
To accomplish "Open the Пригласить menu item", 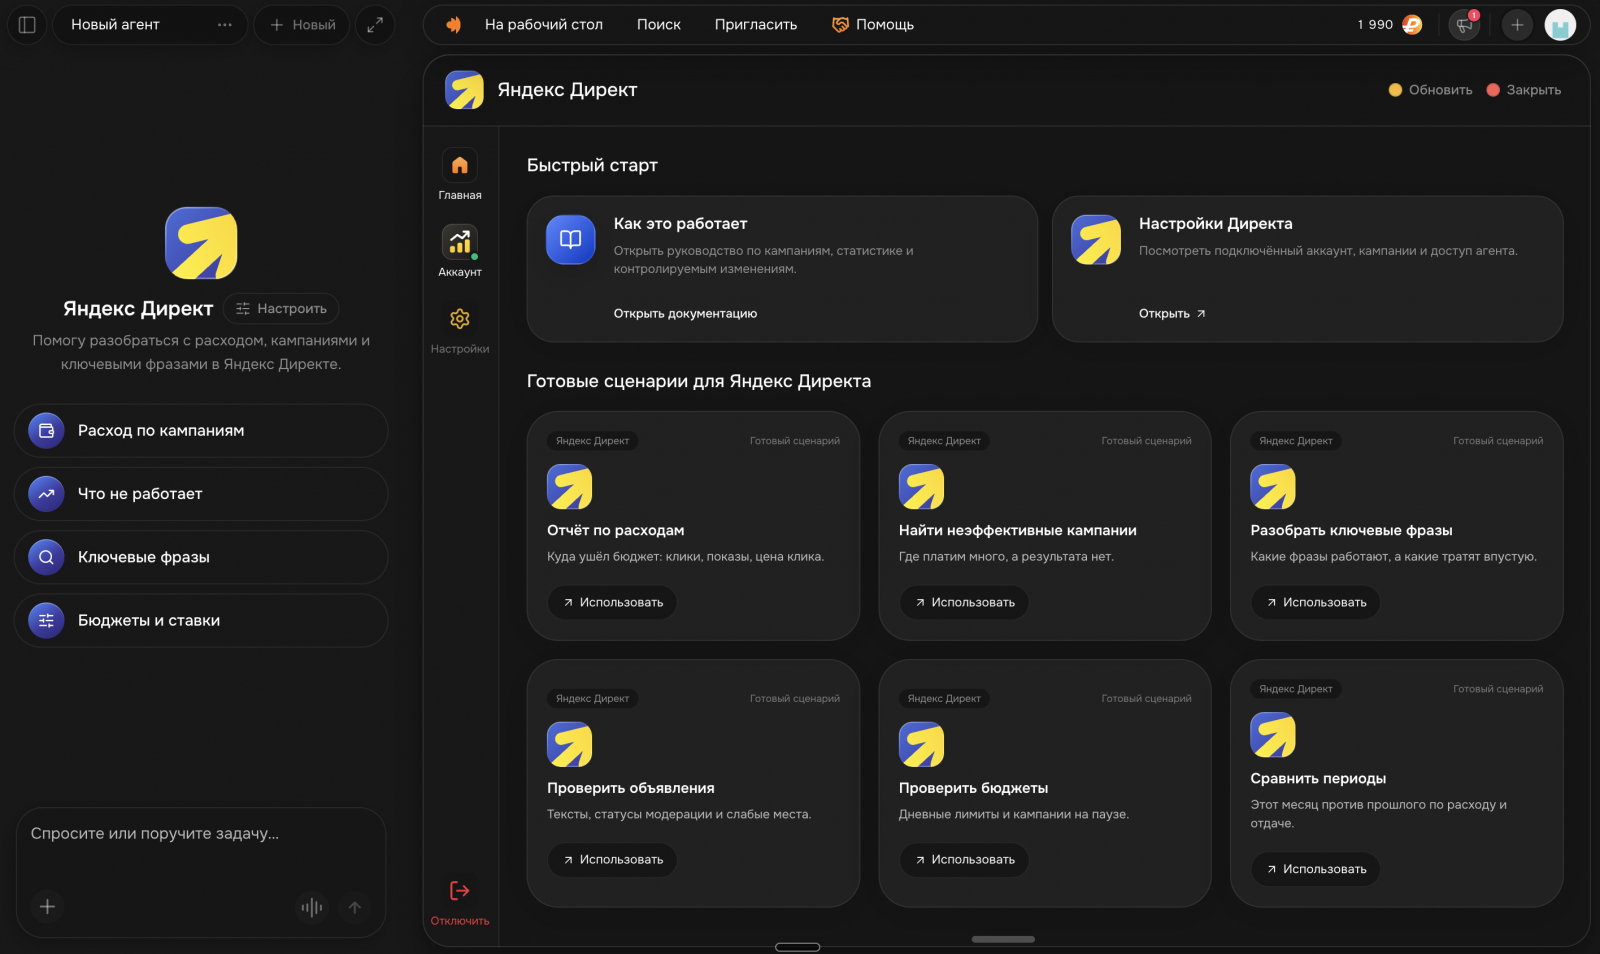I will pyautogui.click(x=756, y=25).
